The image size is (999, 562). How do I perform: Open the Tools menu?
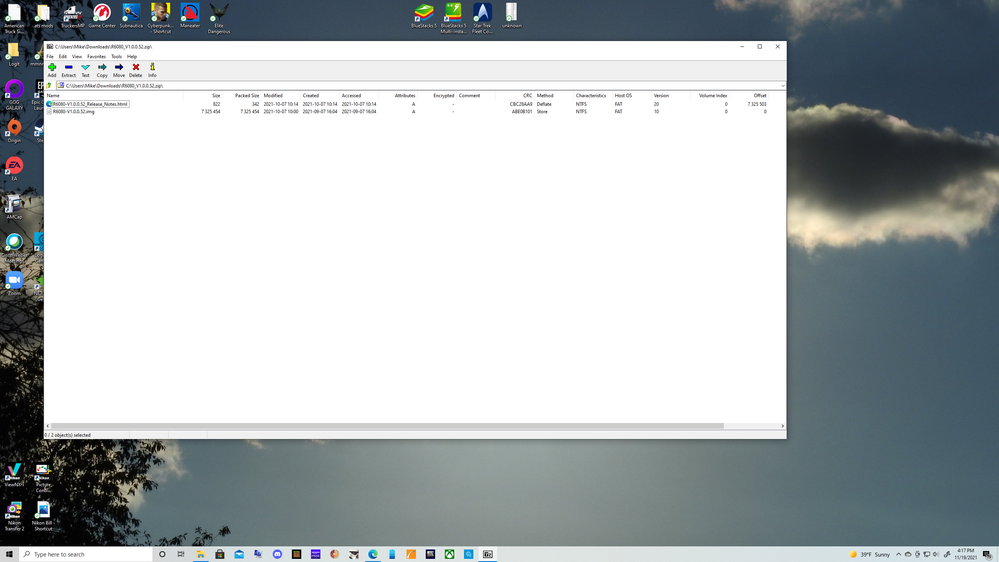click(x=116, y=57)
